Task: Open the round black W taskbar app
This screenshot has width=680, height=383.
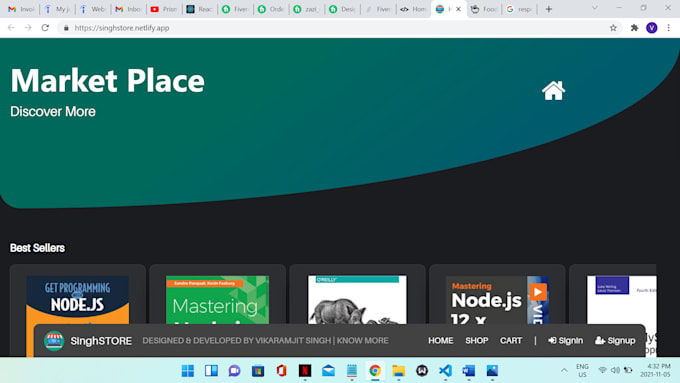Action: click(x=422, y=371)
